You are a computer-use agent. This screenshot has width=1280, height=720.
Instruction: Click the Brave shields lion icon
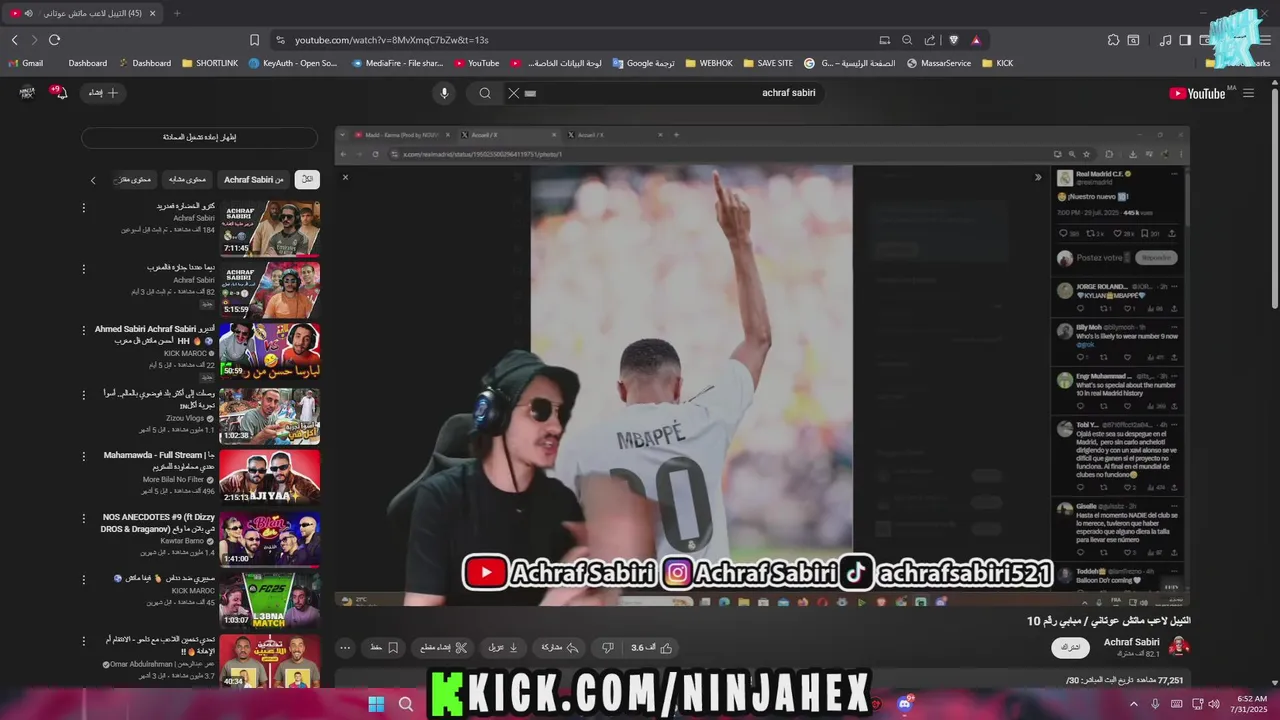tap(953, 40)
